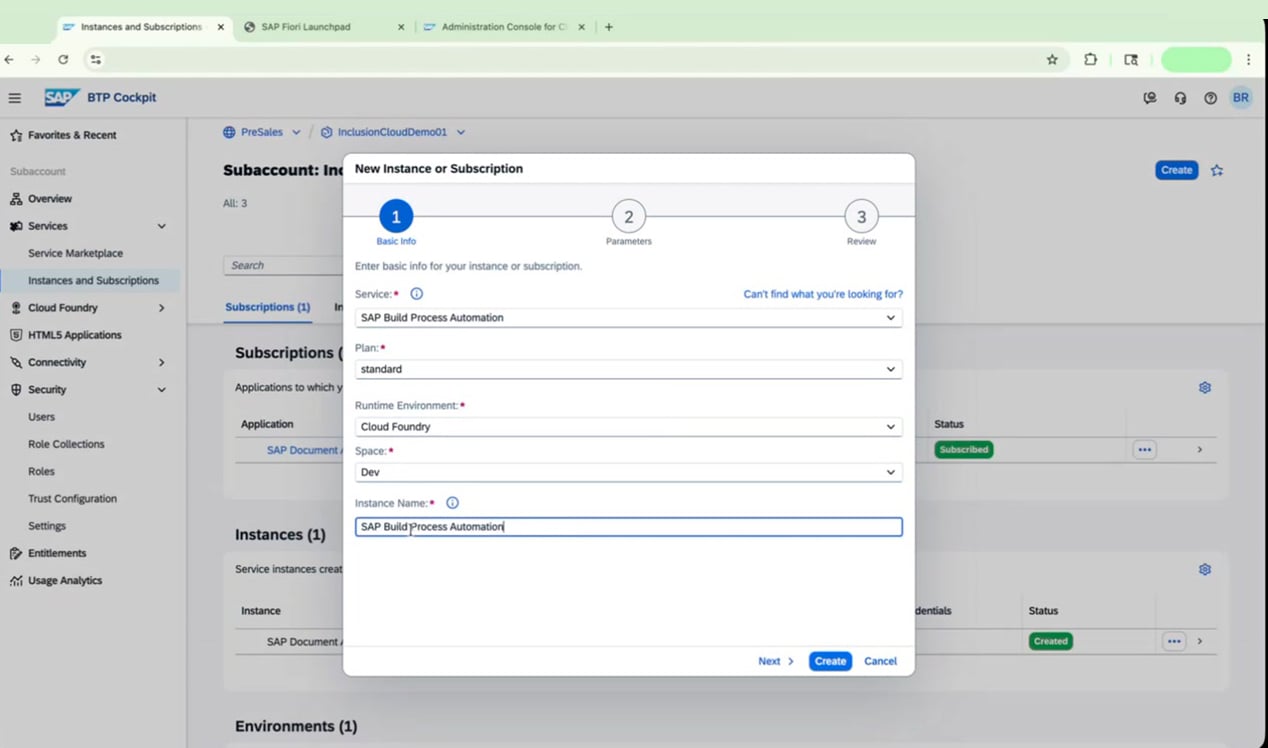Open browser extensions puzzle icon
1268x748 pixels.
tap(1091, 60)
